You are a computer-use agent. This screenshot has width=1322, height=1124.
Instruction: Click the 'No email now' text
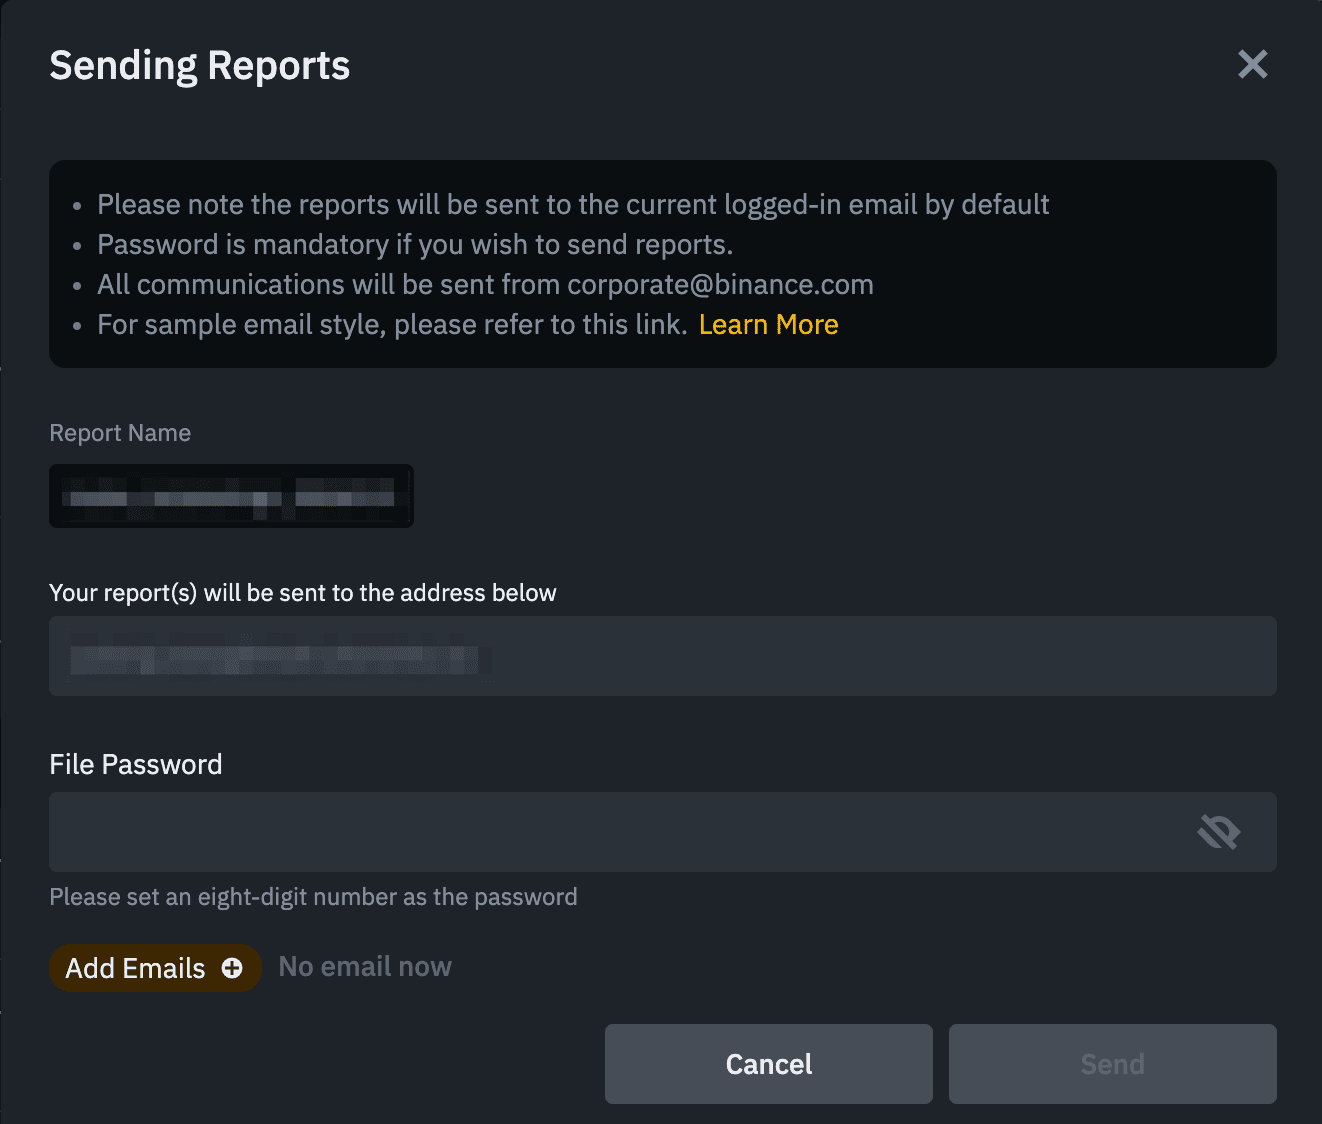pyautogui.click(x=365, y=967)
